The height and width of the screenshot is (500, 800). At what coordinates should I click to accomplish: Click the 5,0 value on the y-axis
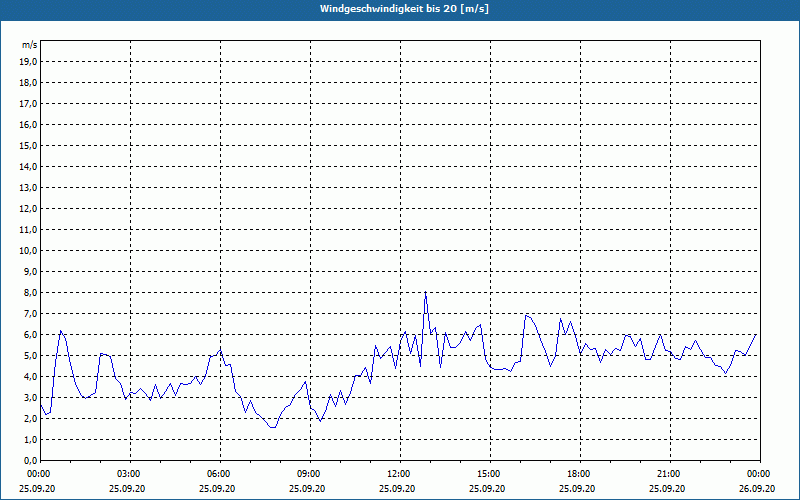click(x=29, y=355)
